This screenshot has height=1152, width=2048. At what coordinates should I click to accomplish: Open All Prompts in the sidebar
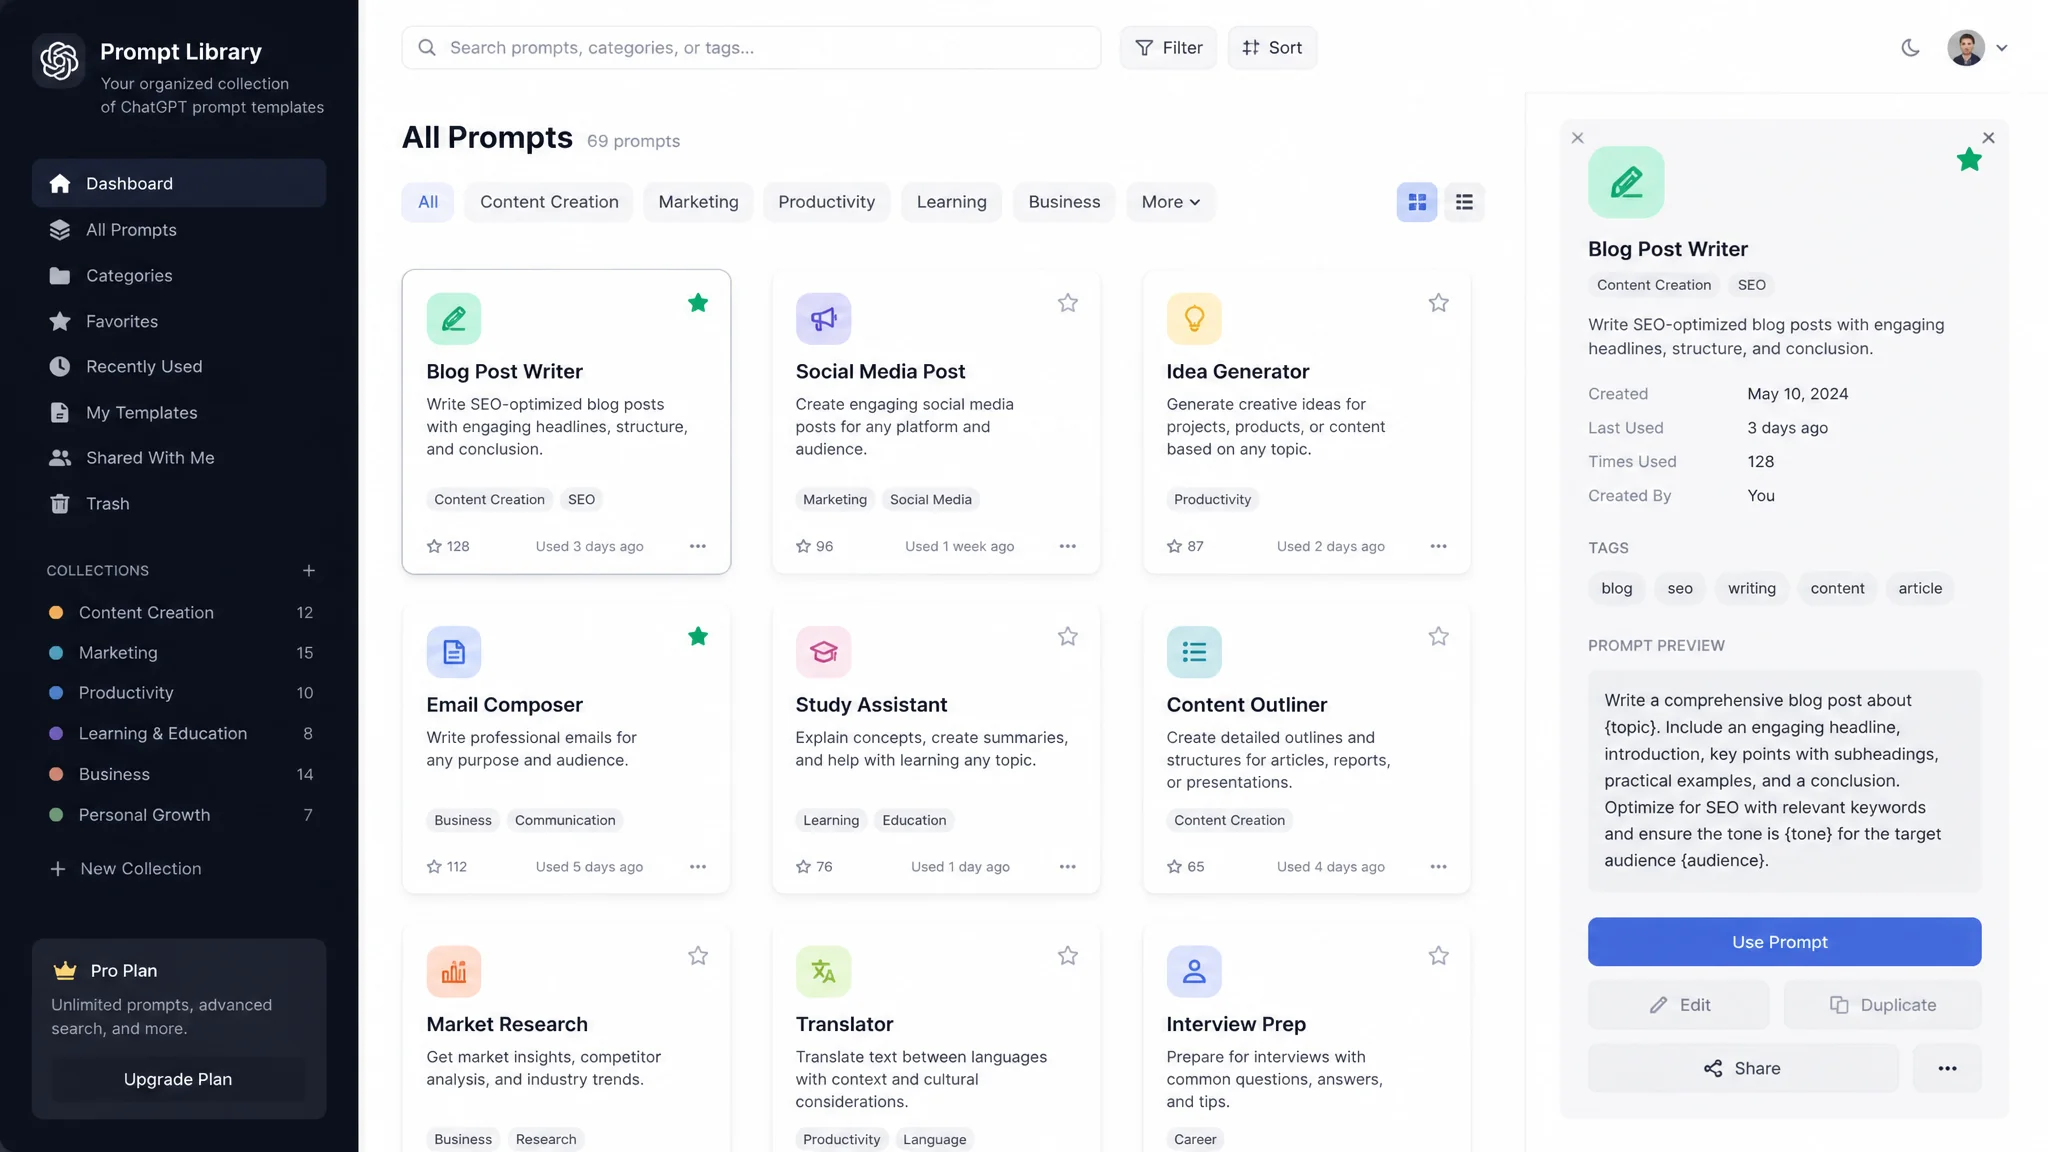[179, 230]
